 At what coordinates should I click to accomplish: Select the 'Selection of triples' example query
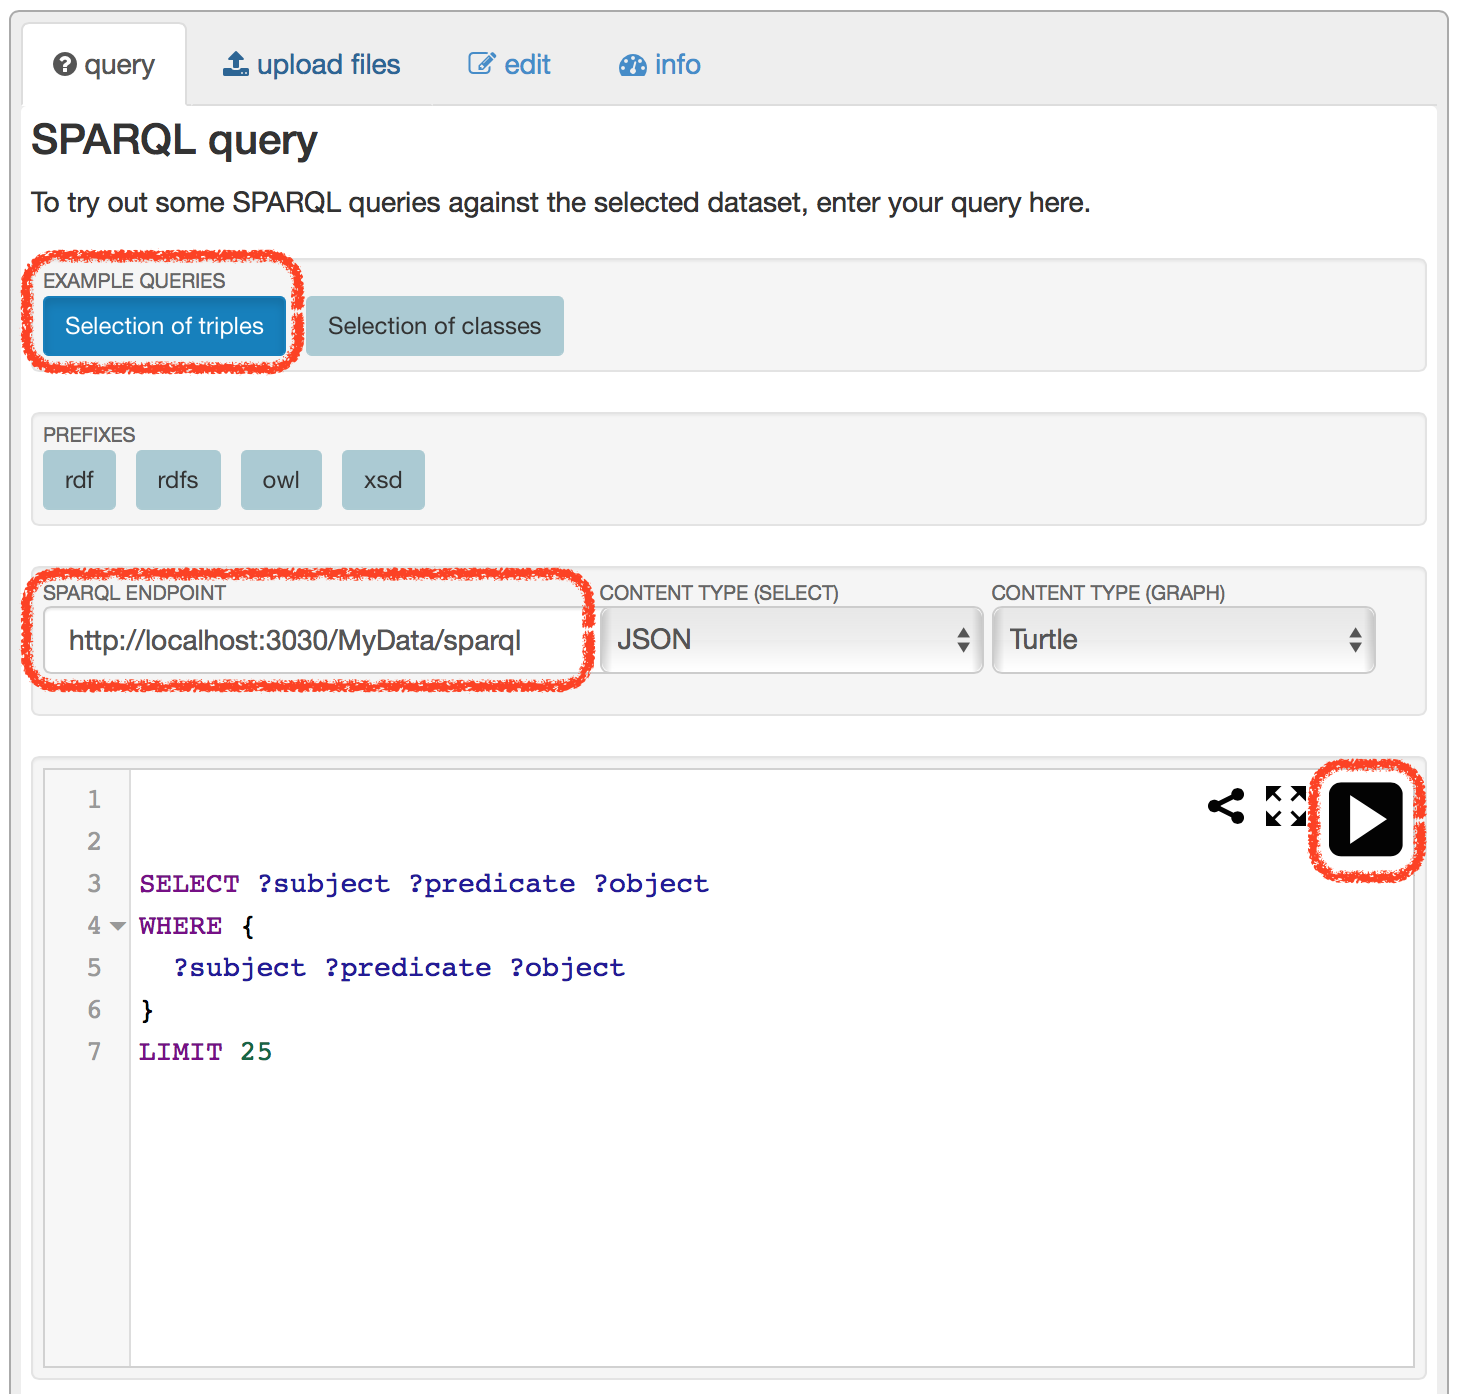163,326
